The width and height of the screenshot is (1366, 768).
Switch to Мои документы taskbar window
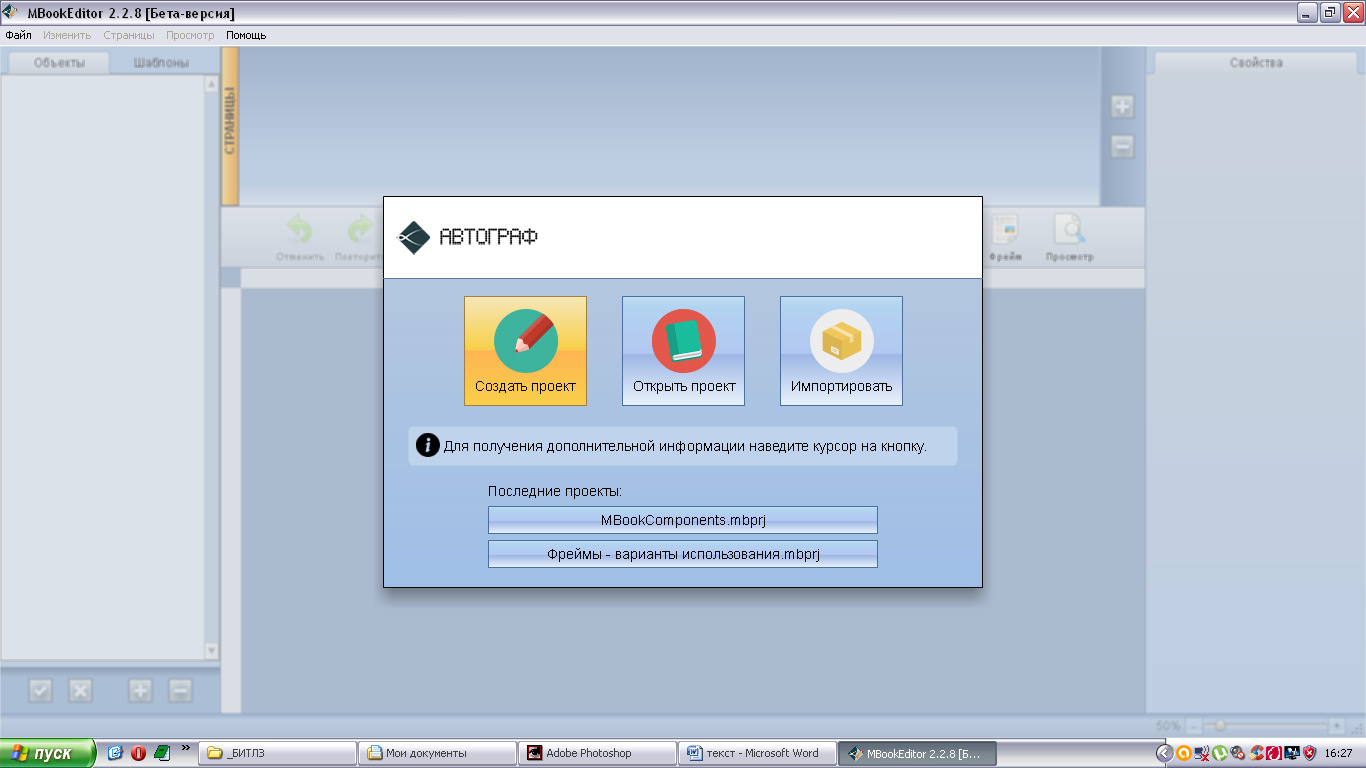click(x=438, y=753)
